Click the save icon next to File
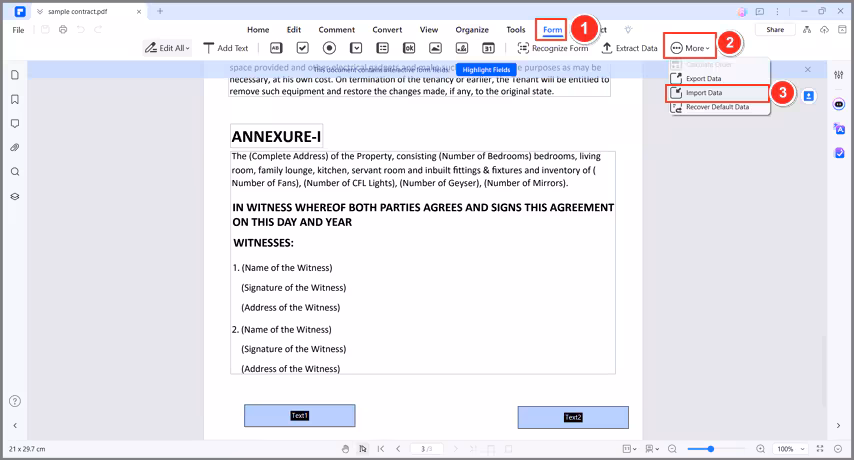 pos(45,29)
